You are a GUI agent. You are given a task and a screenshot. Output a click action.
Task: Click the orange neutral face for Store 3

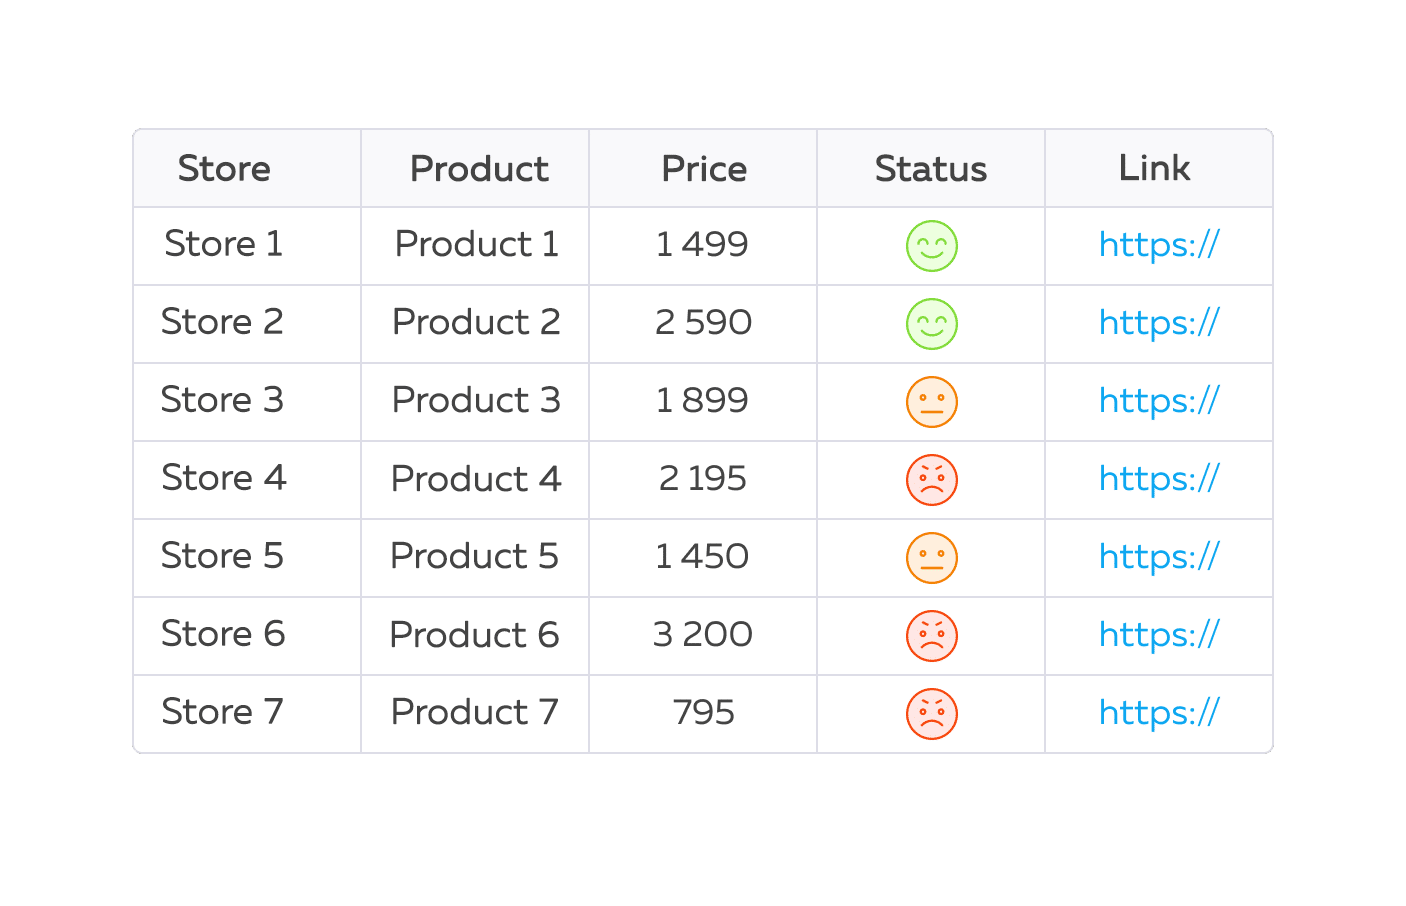click(x=931, y=402)
